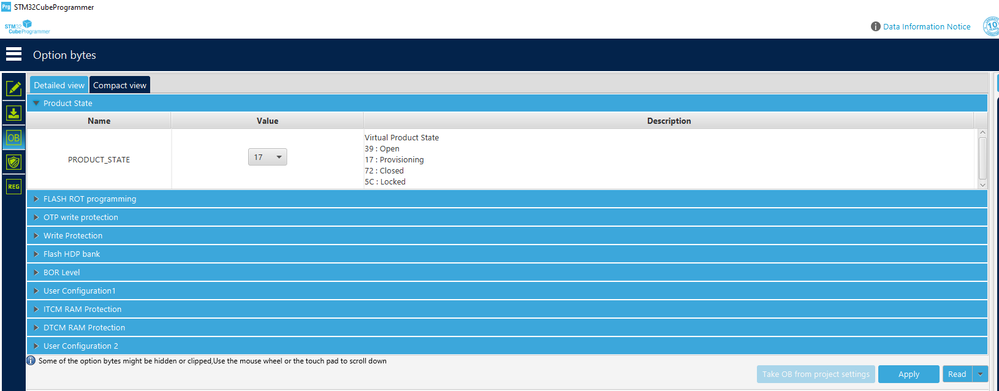The width and height of the screenshot is (999, 391).
Task: Click the Value column header
Action: coord(268,120)
